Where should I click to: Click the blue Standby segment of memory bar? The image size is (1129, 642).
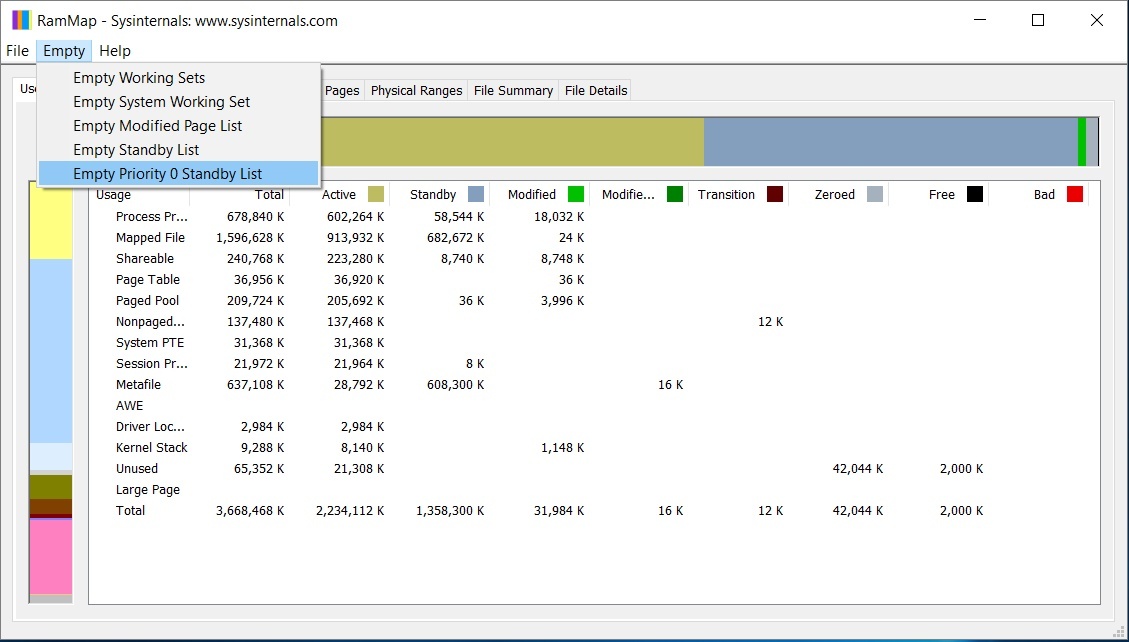click(x=891, y=142)
